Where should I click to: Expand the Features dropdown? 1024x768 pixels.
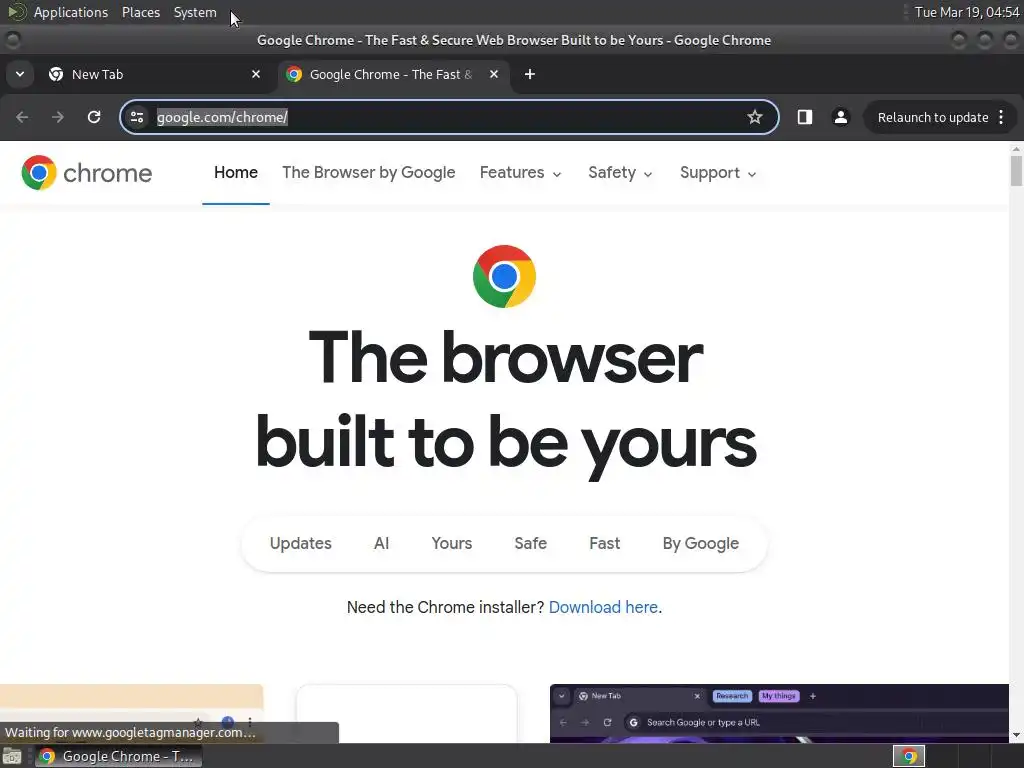520,172
